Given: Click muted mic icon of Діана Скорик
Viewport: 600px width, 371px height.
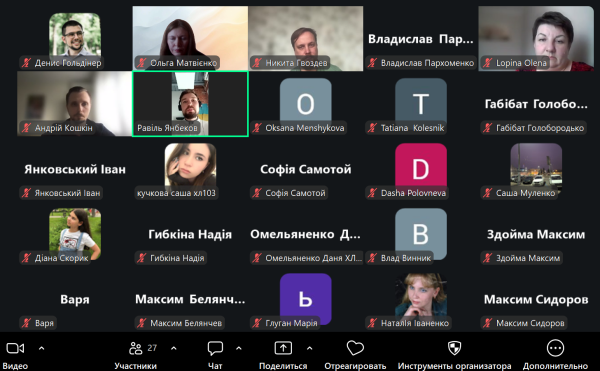Looking at the screenshot, I should 26,258.
